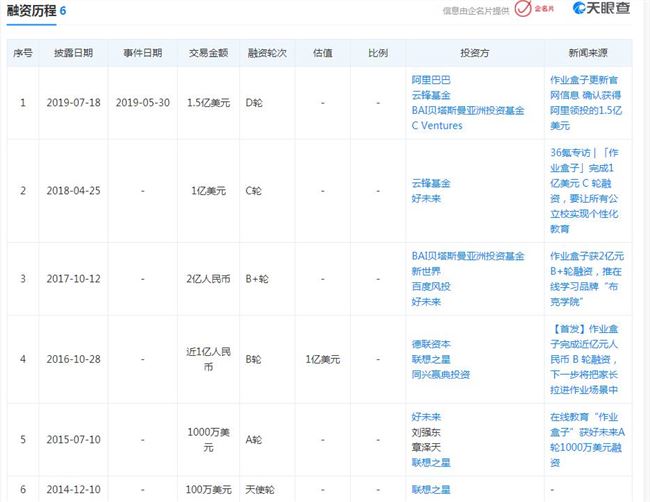Select investor name 刘强东
The height and width of the screenshot is (502, 650).
(426, 432)
